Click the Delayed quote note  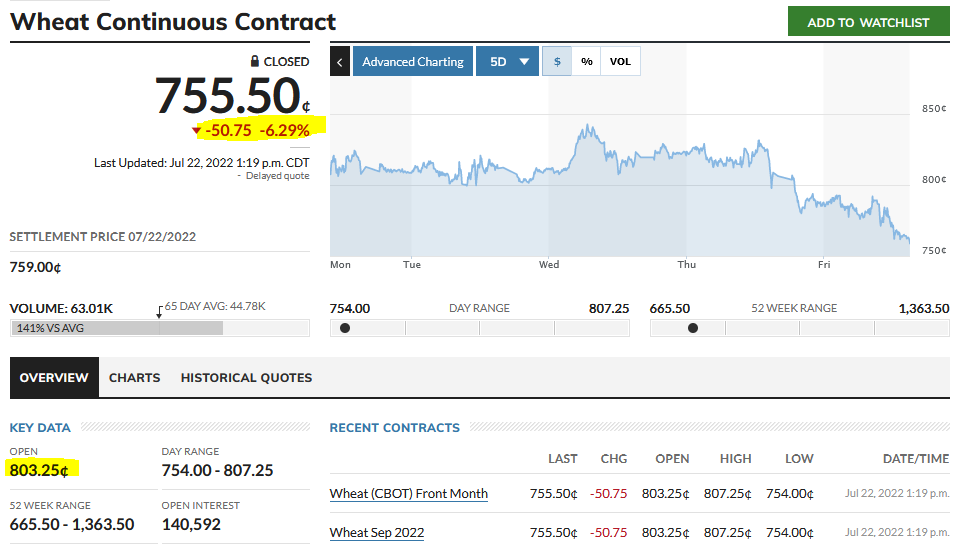coord(277,176)
